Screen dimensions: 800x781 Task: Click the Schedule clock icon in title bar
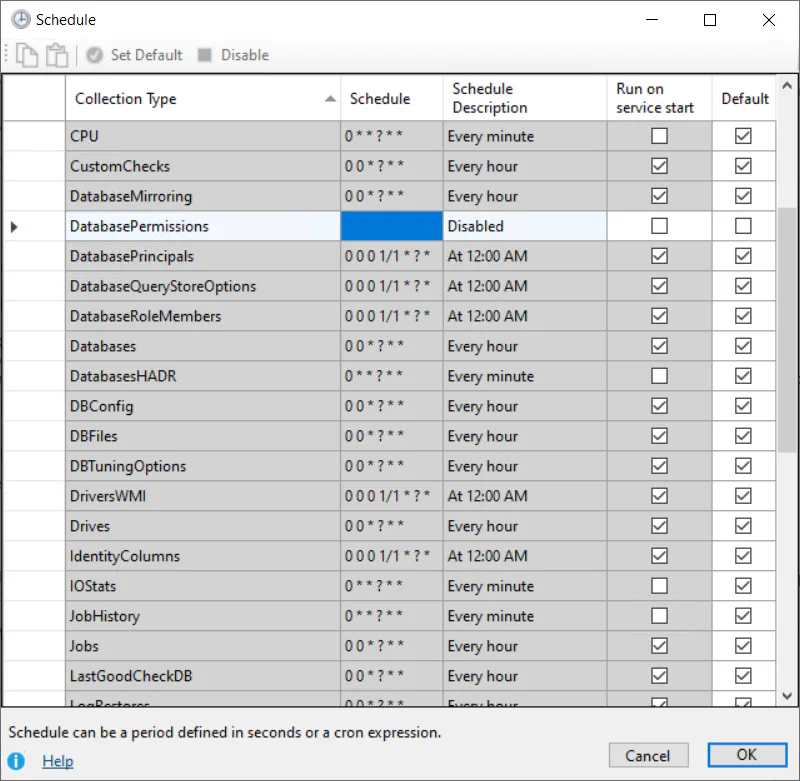pyautogui.click(x=20, y=20)
